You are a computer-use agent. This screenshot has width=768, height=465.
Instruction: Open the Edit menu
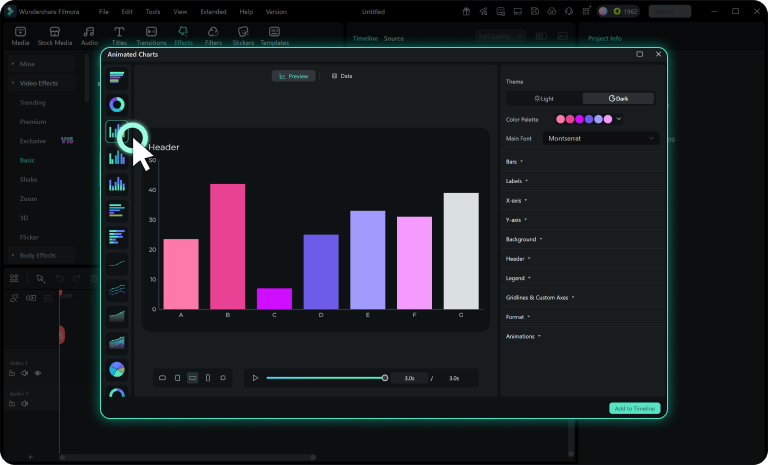point(127,11)
